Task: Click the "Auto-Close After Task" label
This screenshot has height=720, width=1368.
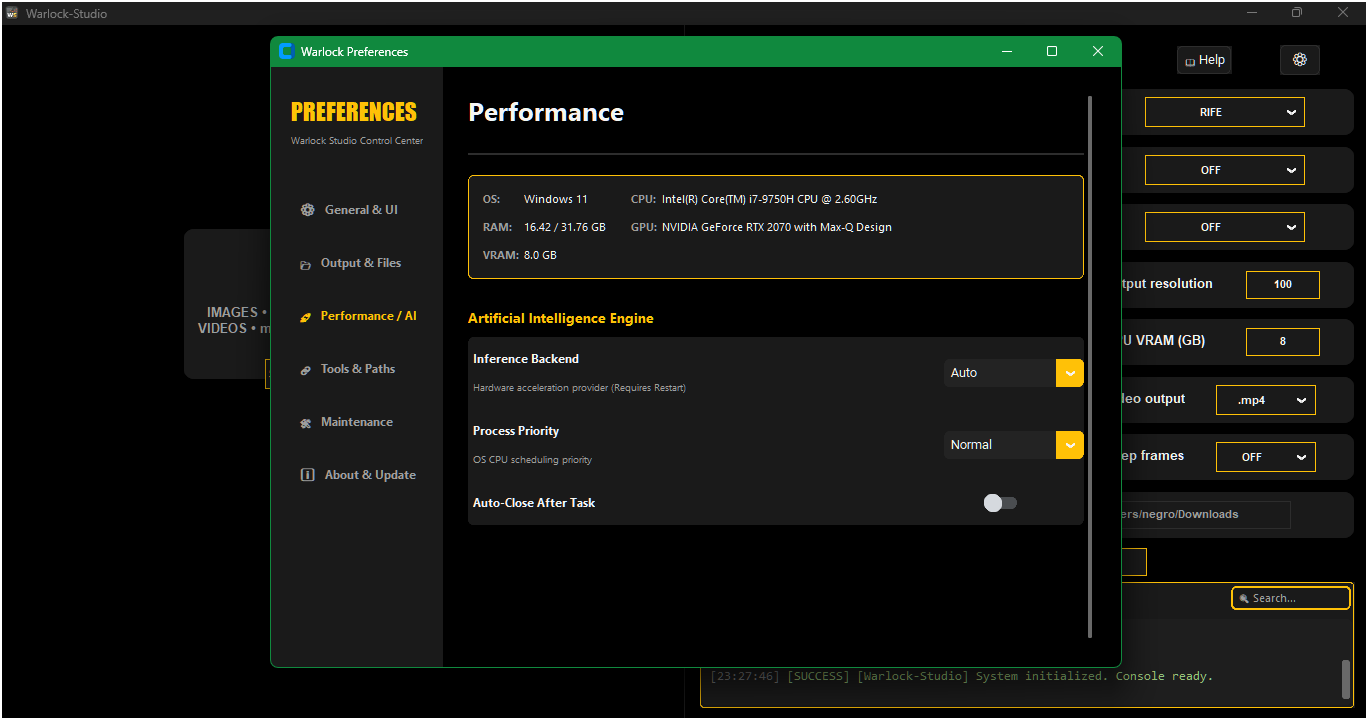Action: [x=534, y=503]
